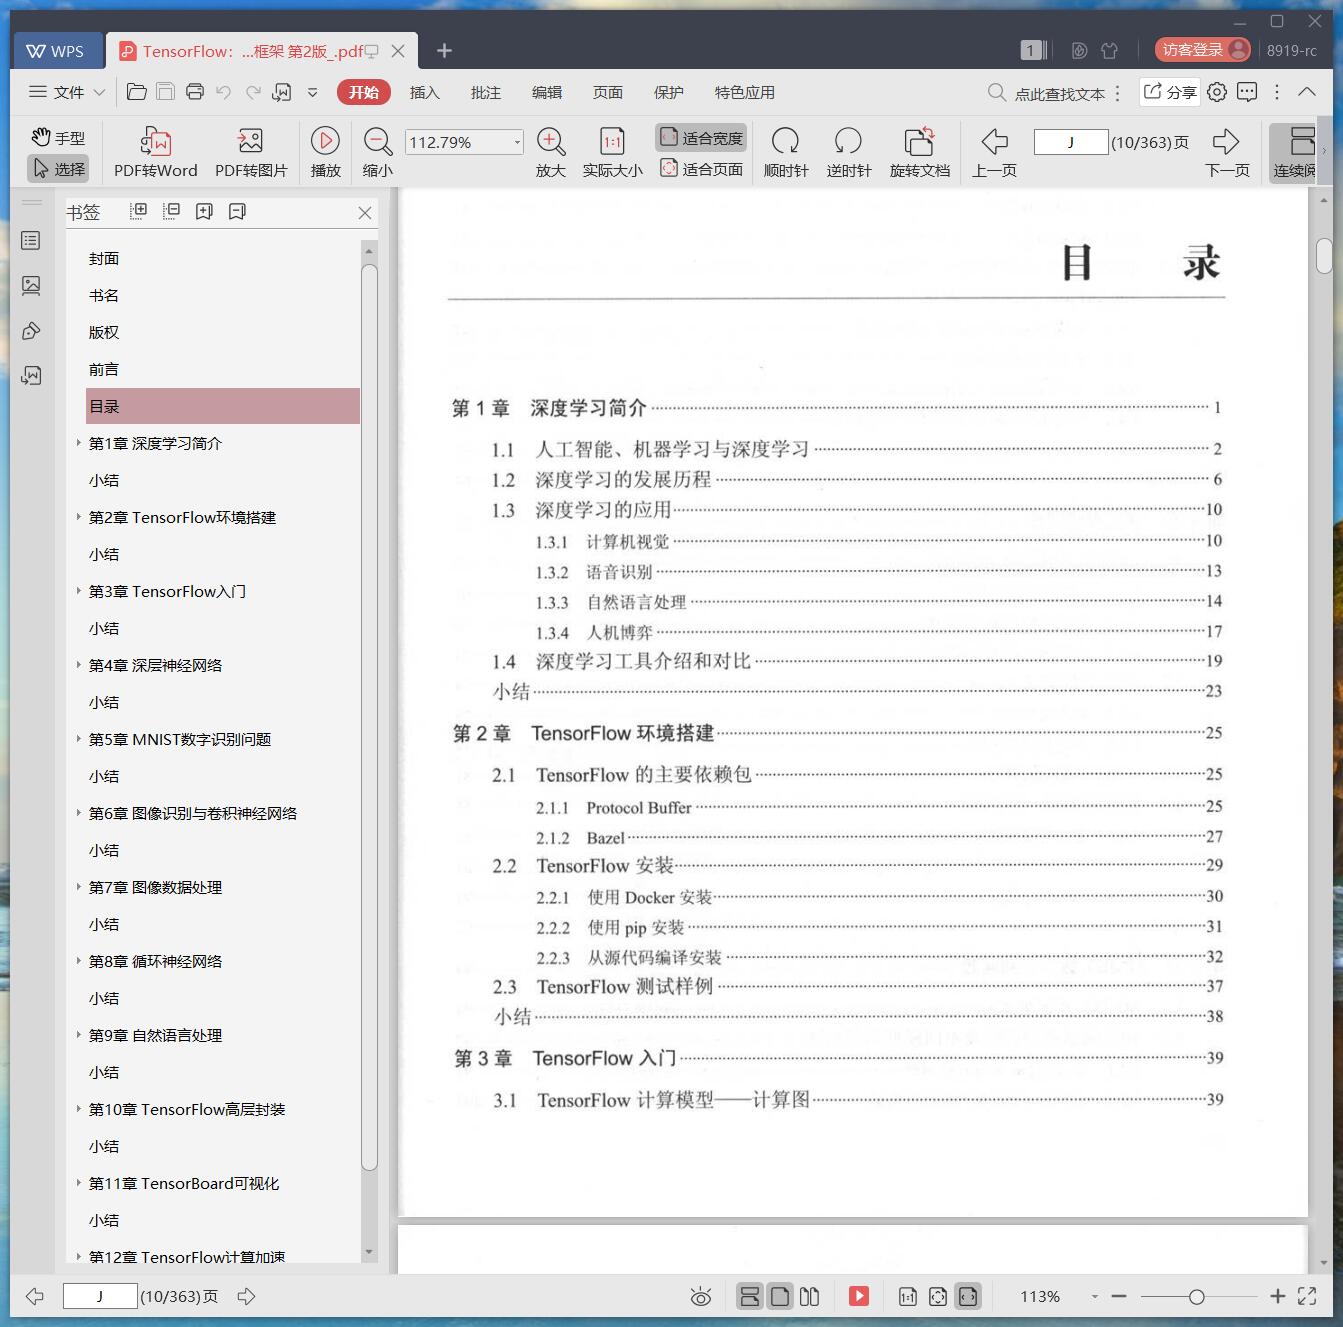Image resolution: width=1343 pixels, height=1327 pixels.
Task: Rotate the page clockwise (顺时针)
Action: 786,152
